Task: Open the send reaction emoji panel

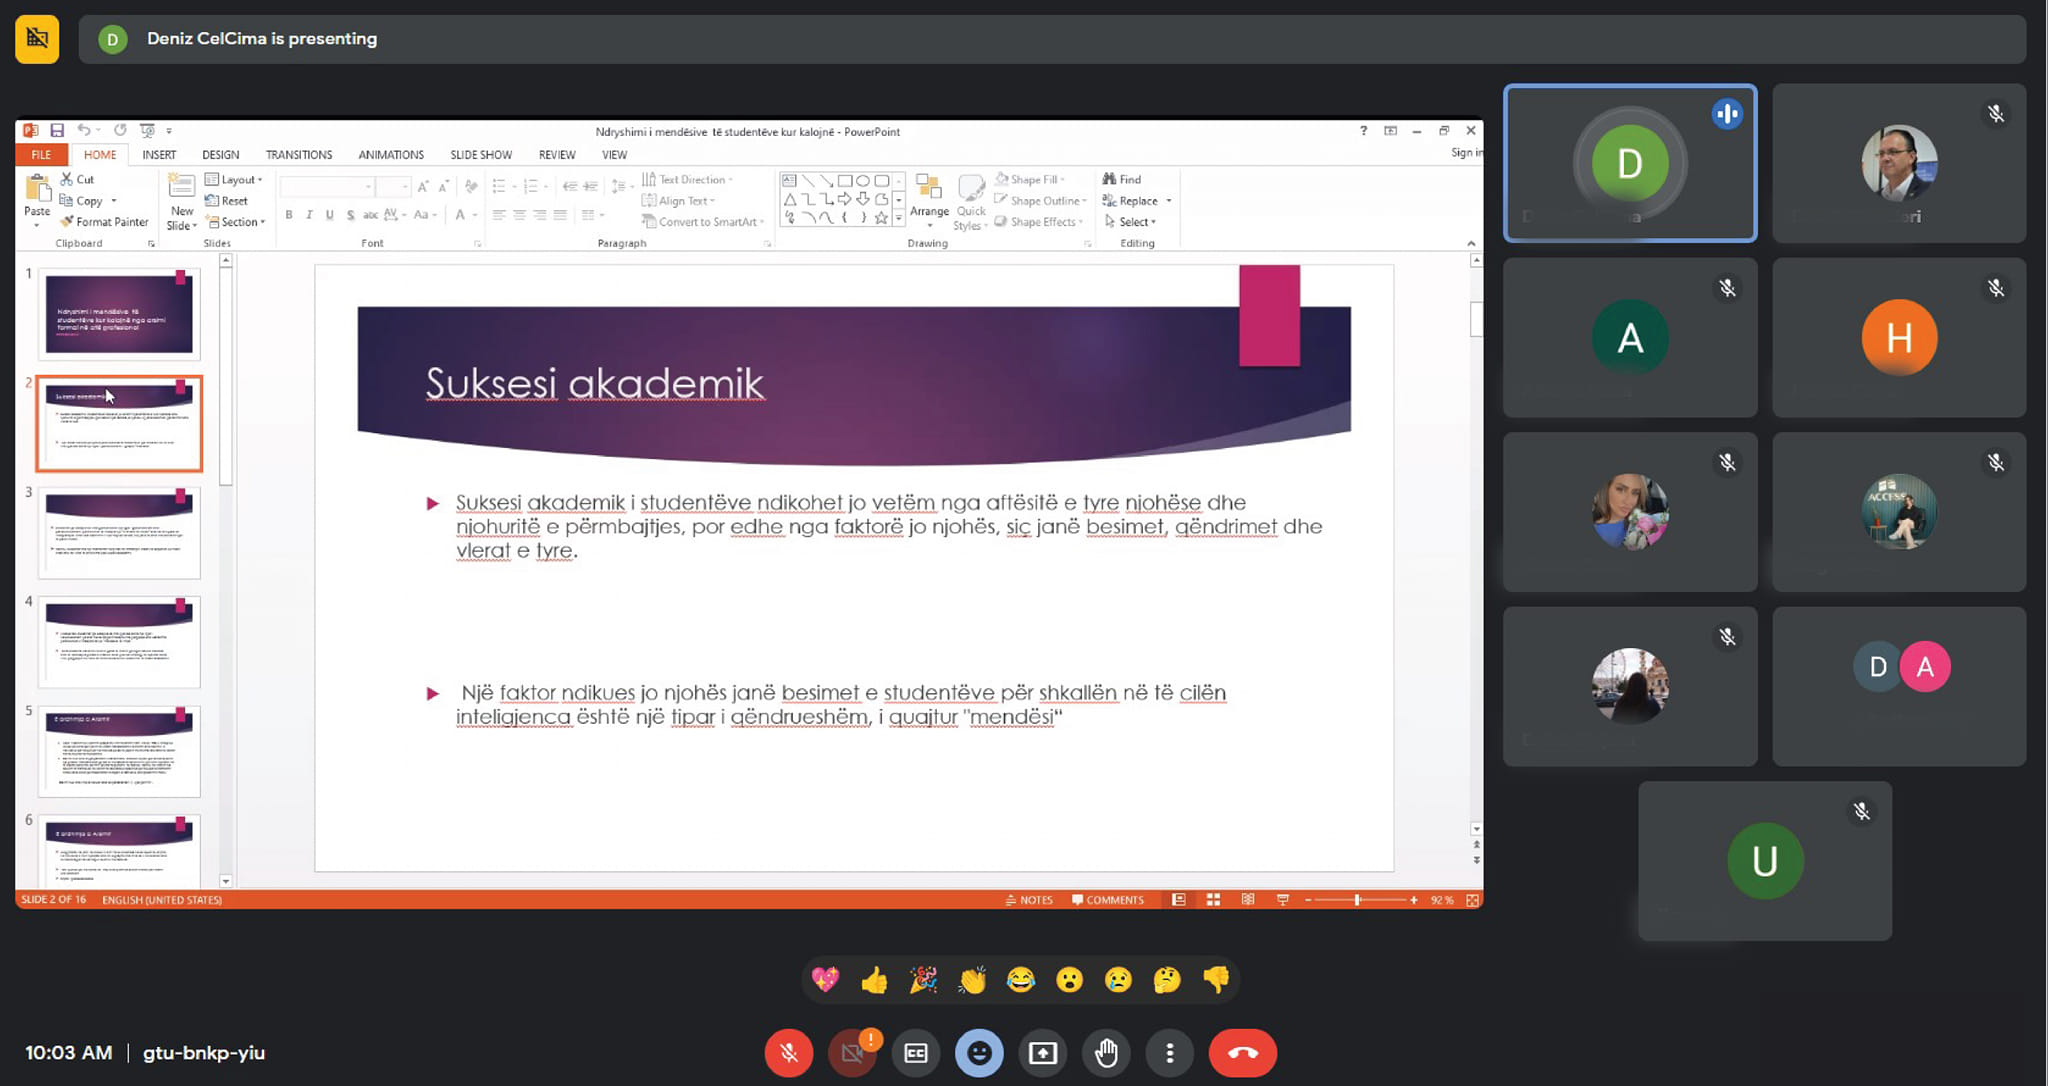Action: click(x=979, y=1053)
